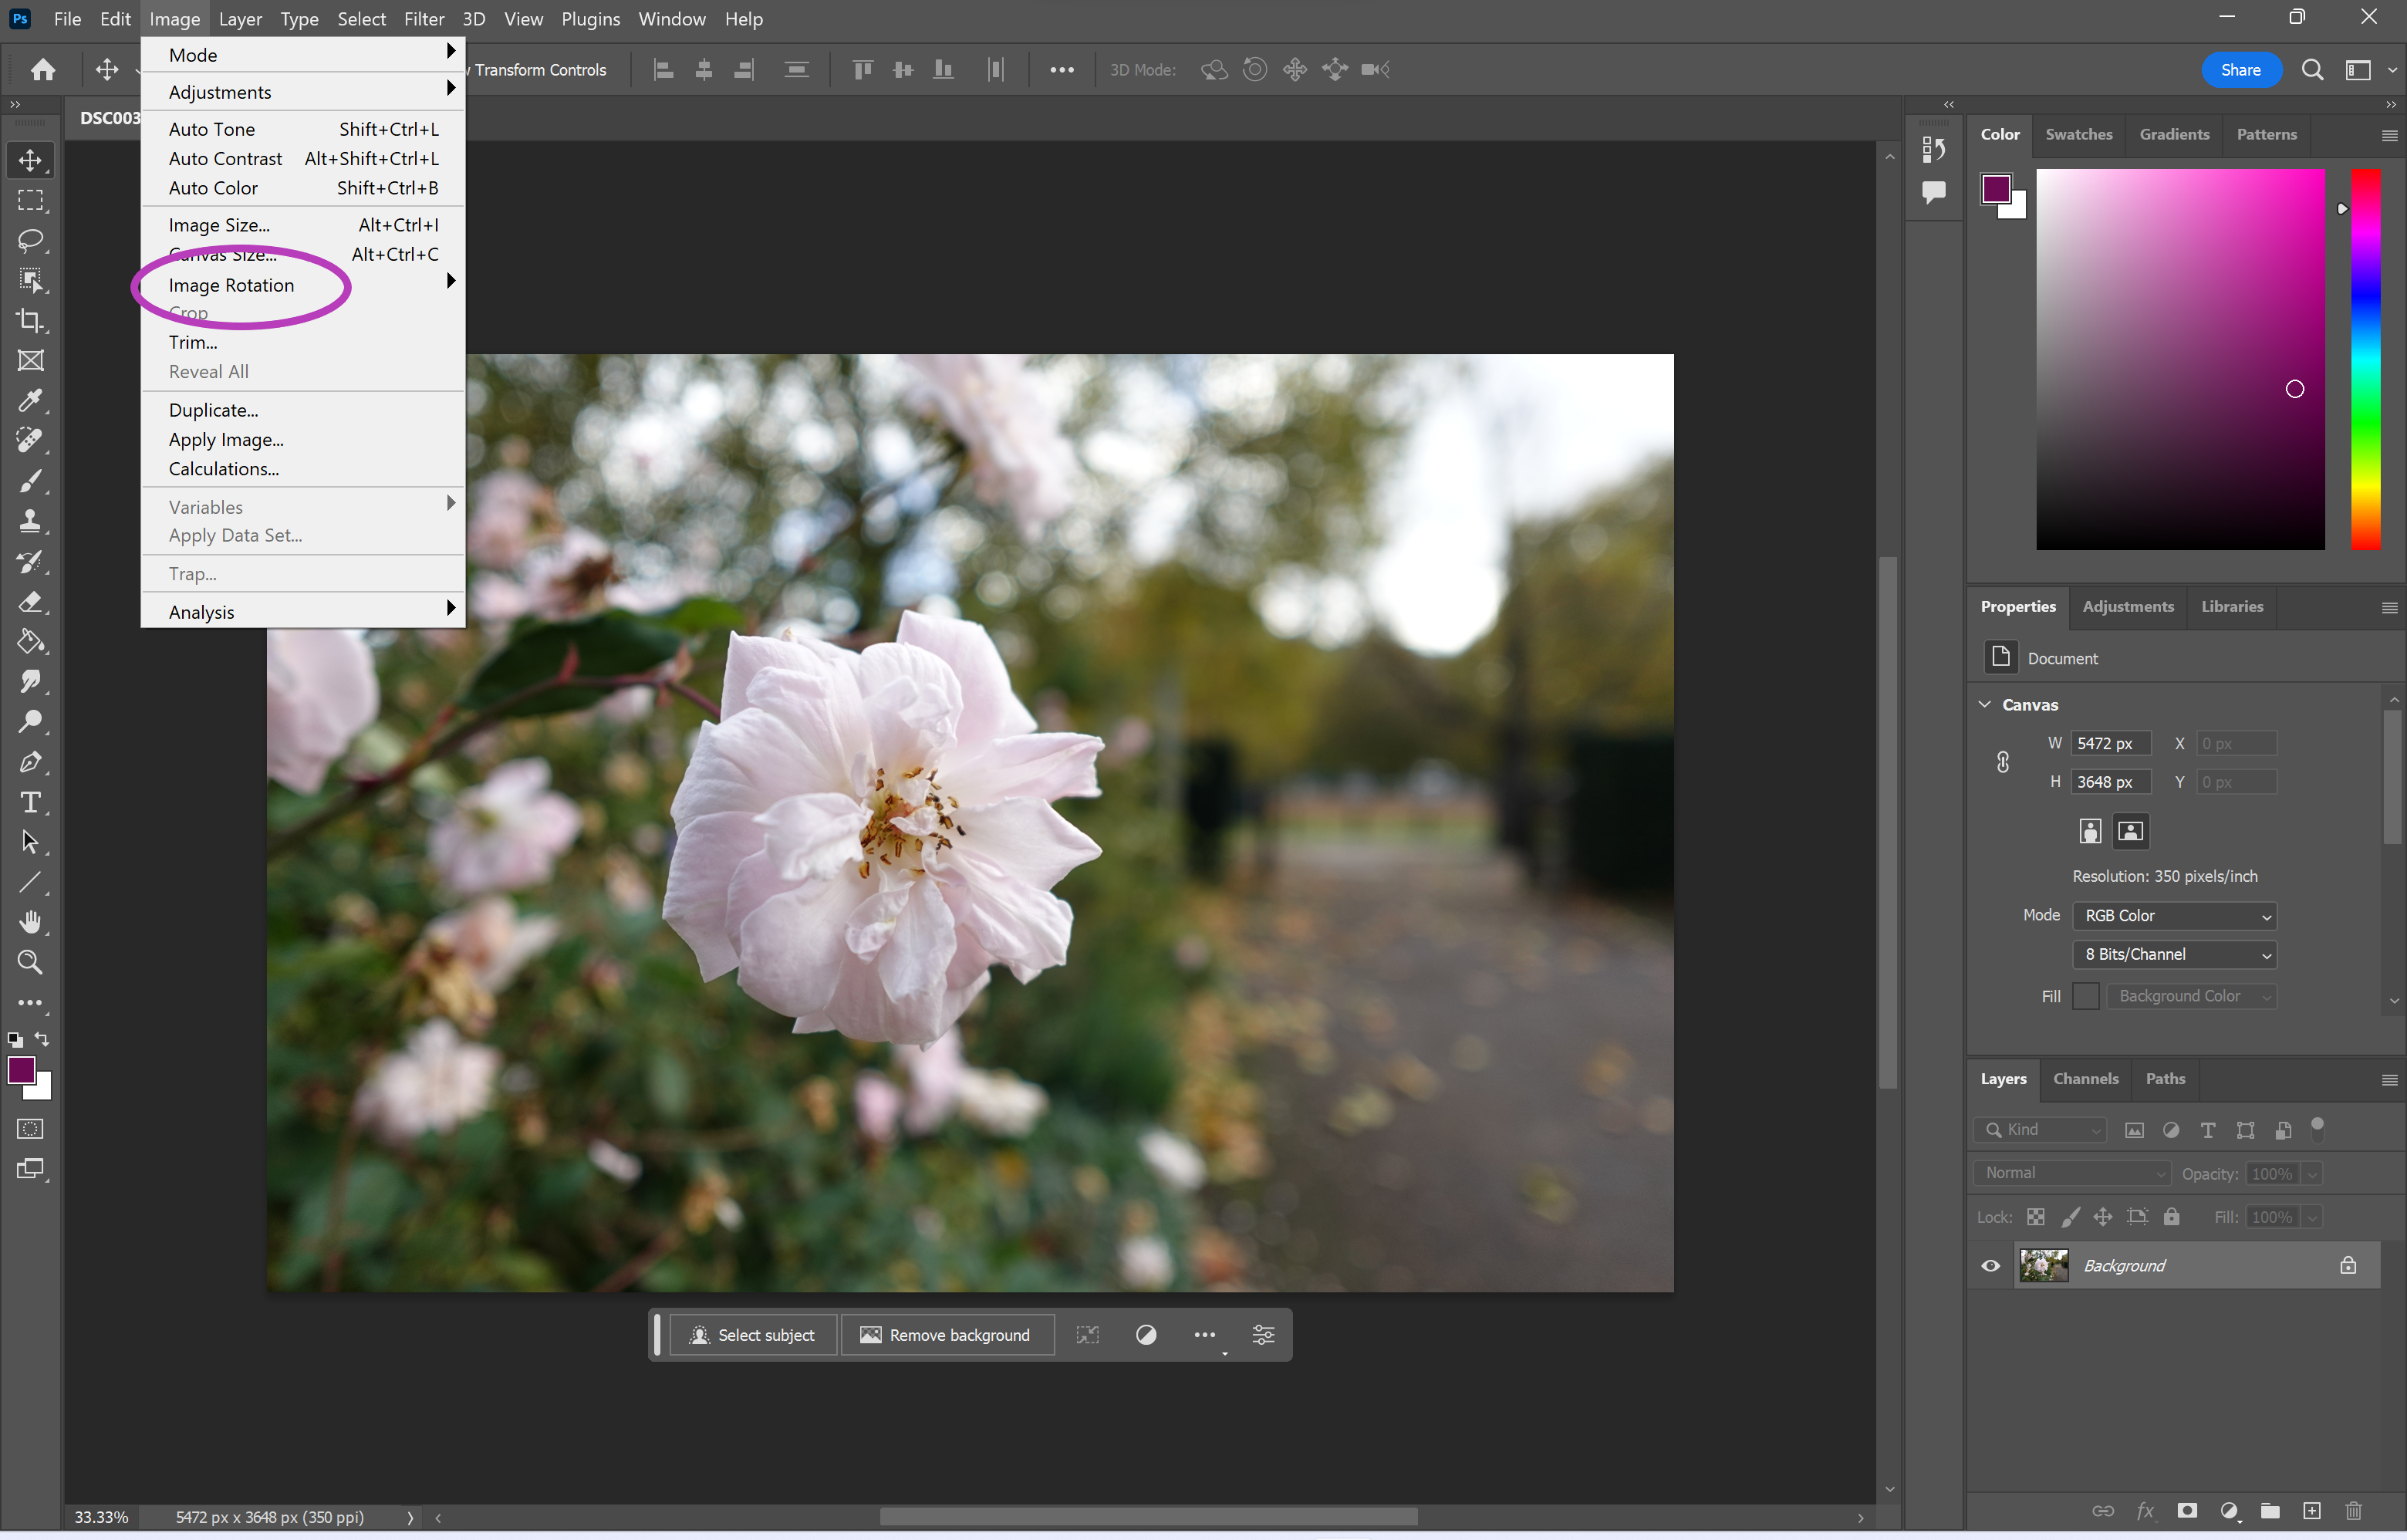Click inside the color picker field

[x=2180, y=359]
